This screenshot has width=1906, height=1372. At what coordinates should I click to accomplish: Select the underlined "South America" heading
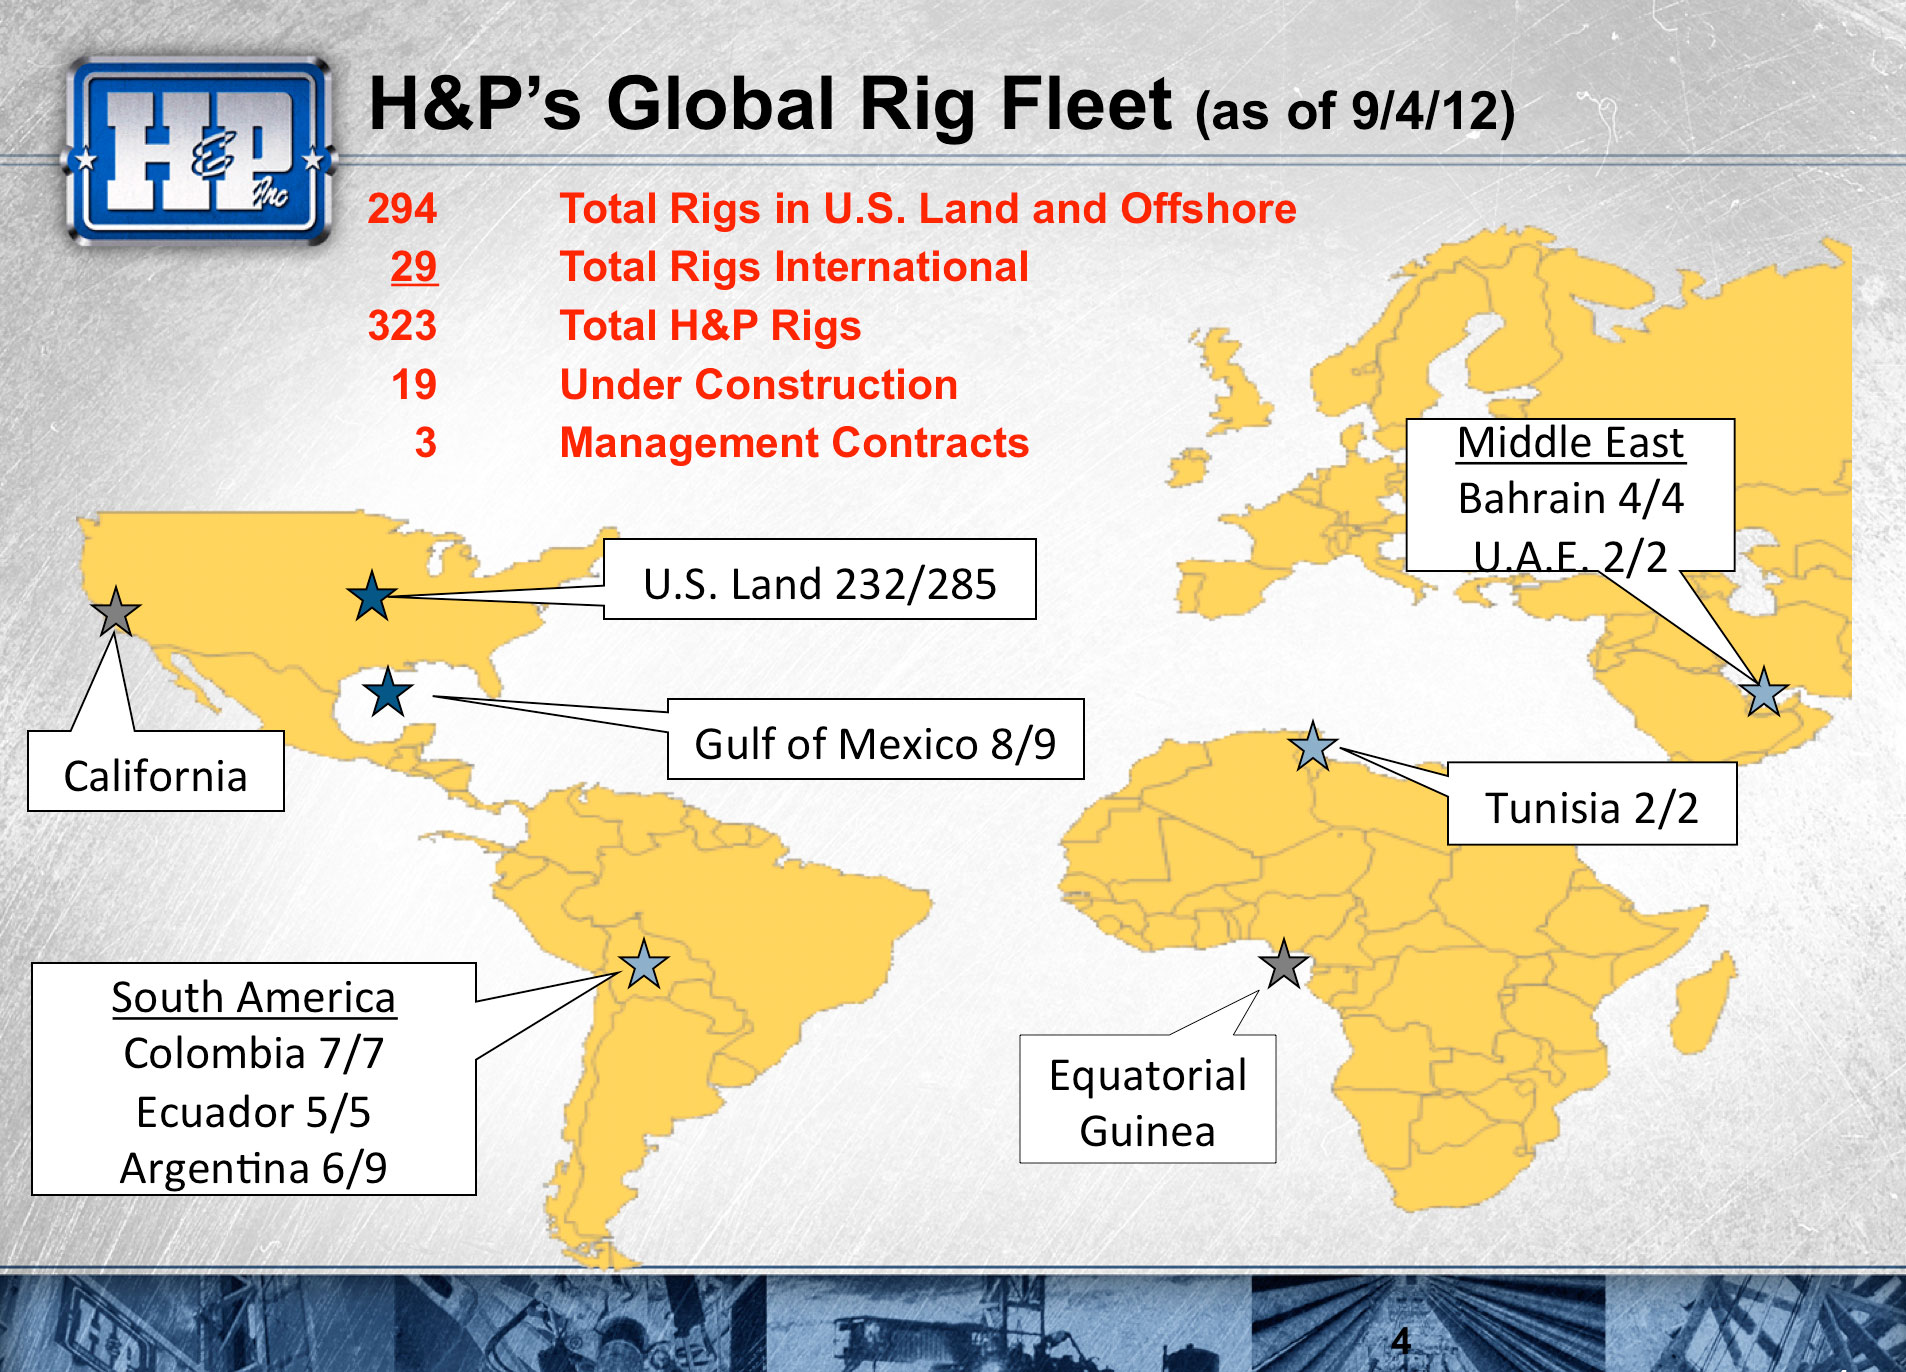(254, 998)
